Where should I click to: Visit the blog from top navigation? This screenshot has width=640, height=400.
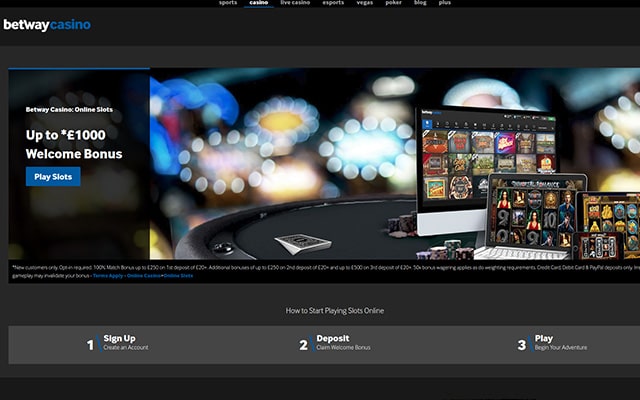(420, 2)
